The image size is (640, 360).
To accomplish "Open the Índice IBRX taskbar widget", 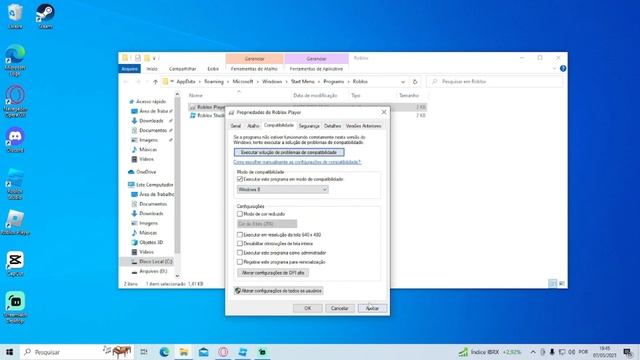I will (x=490, y=352).
